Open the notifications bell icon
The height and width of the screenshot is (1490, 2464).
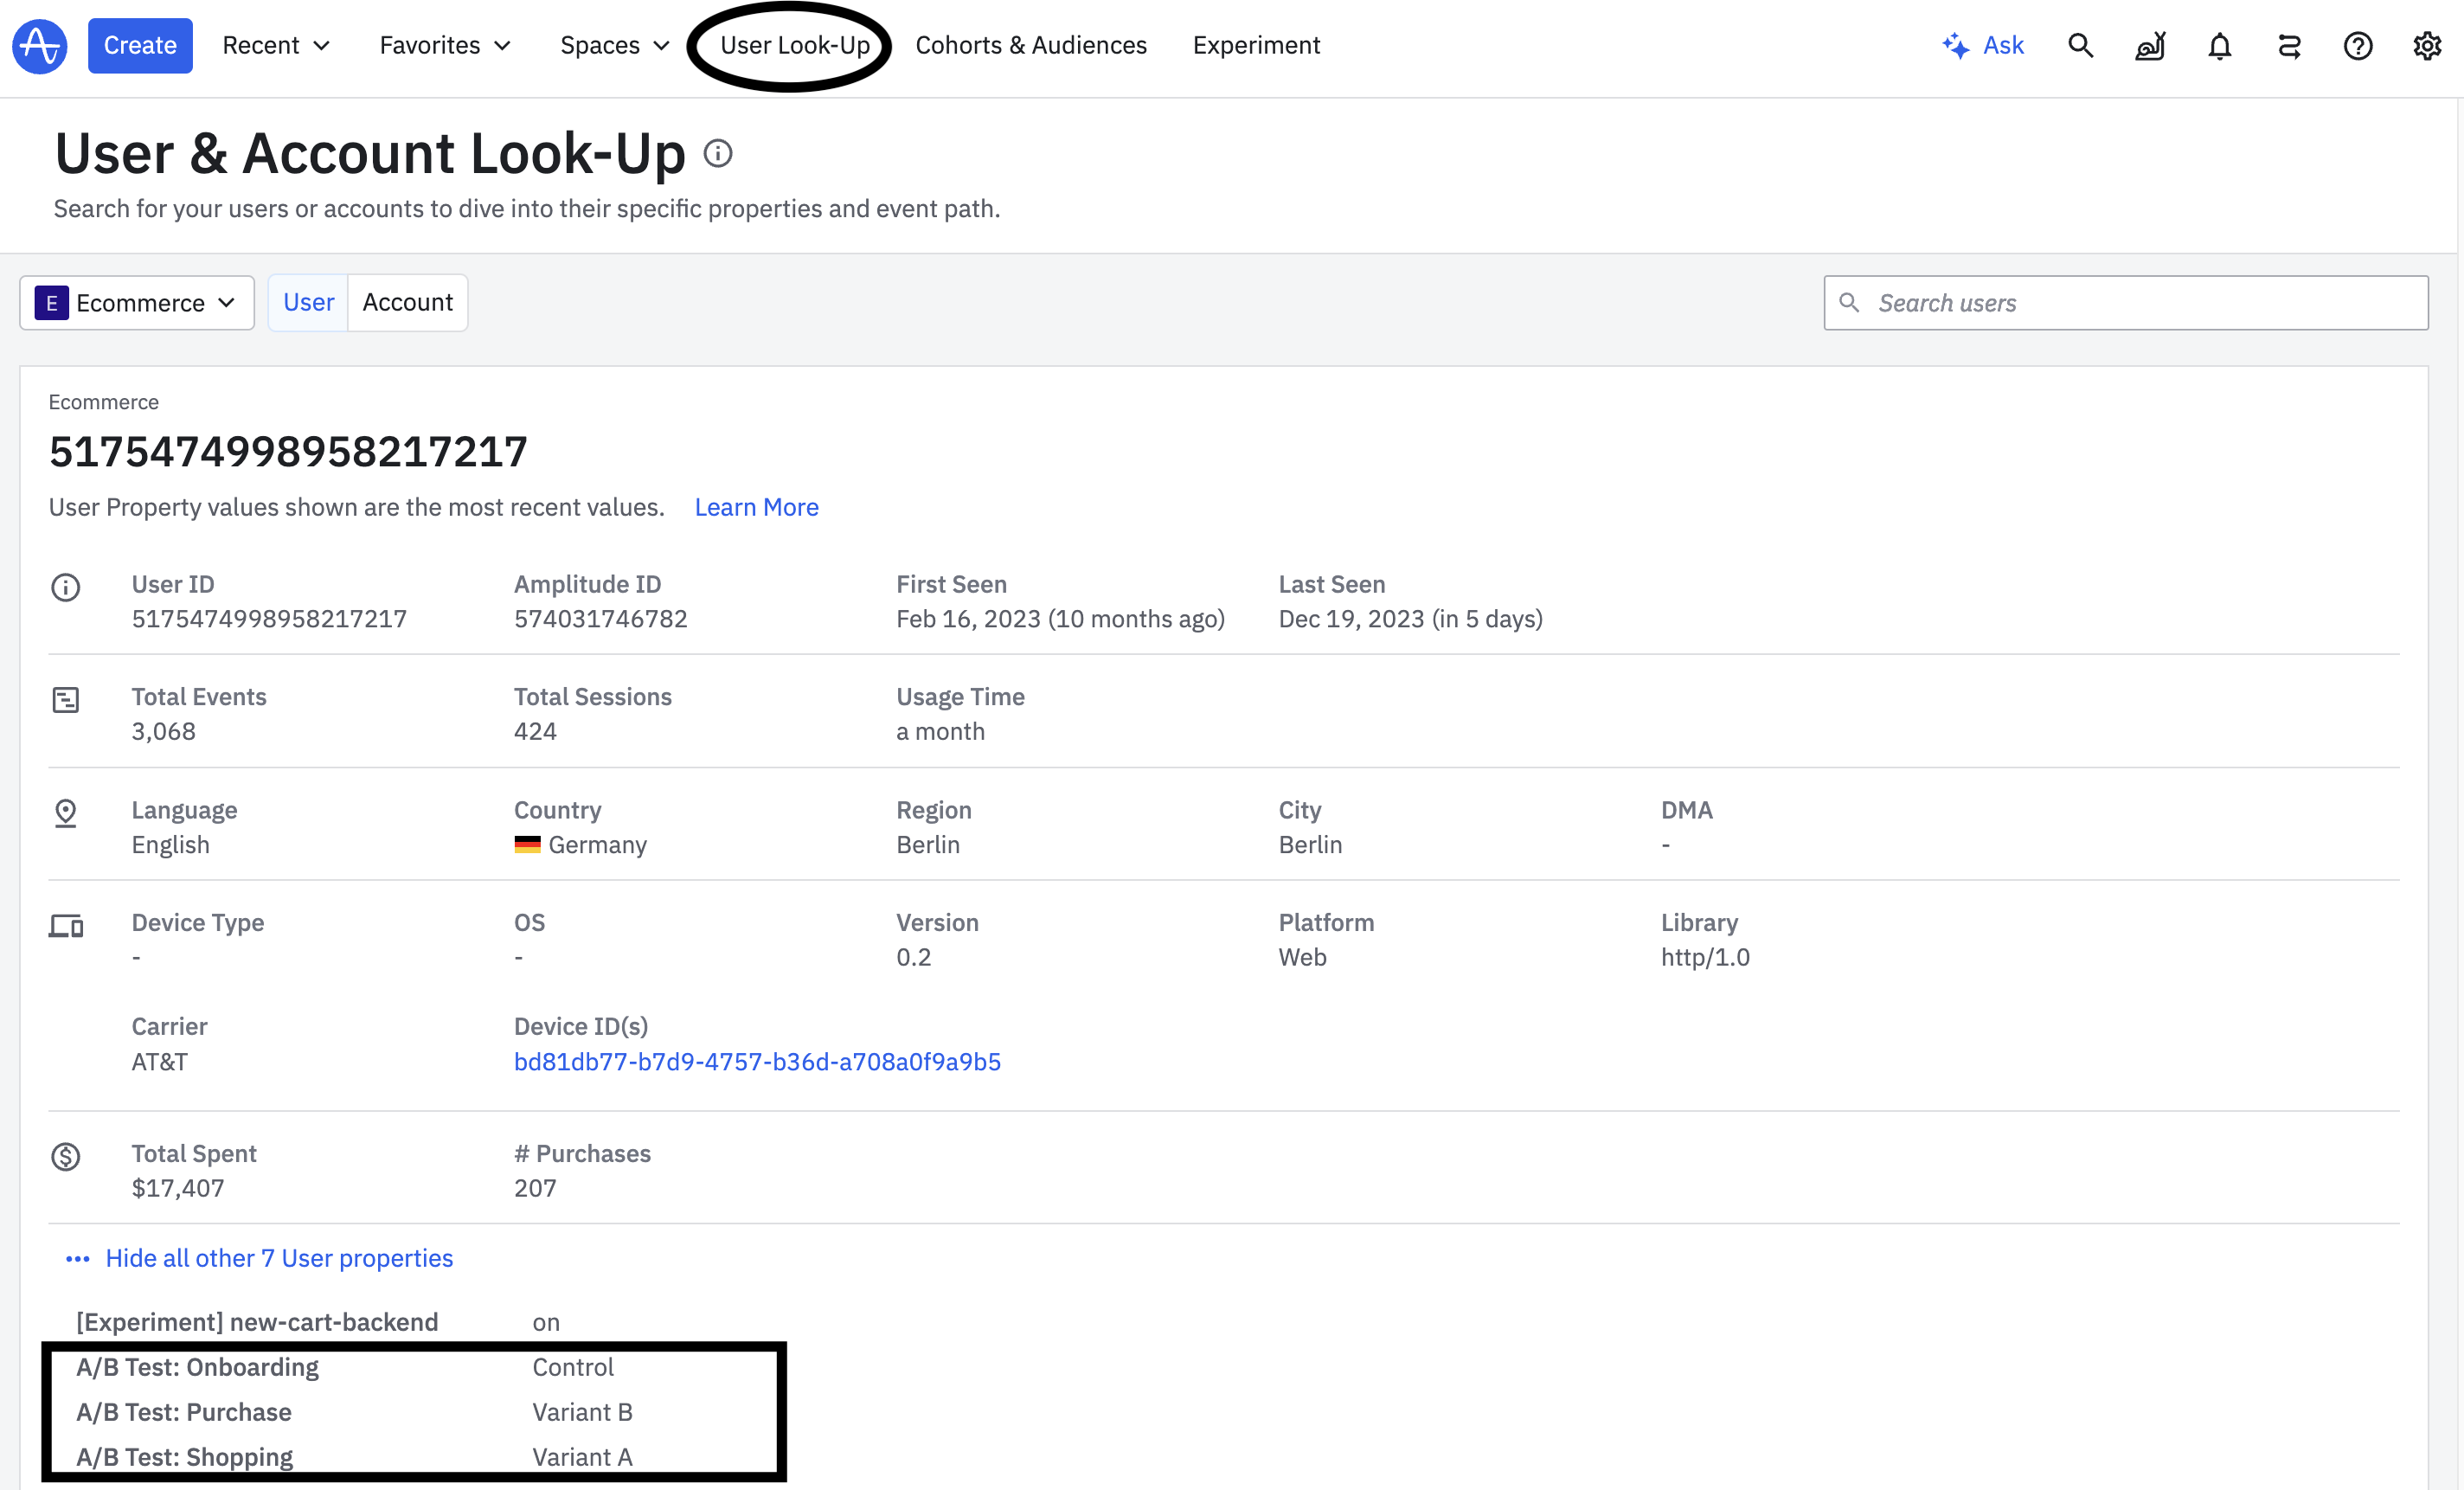pos(2219,46)
